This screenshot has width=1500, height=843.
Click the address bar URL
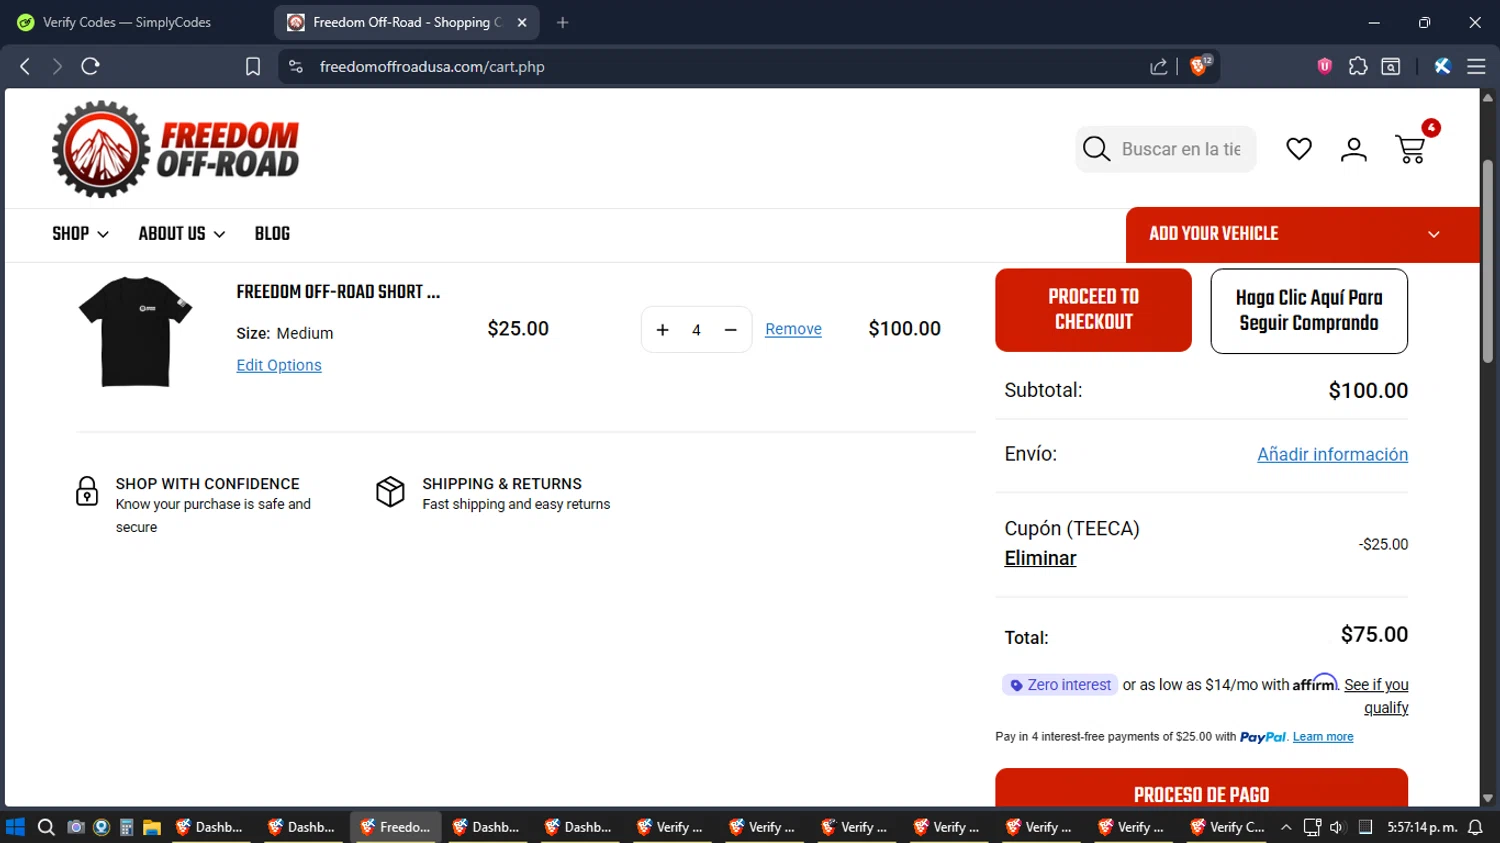432,67
